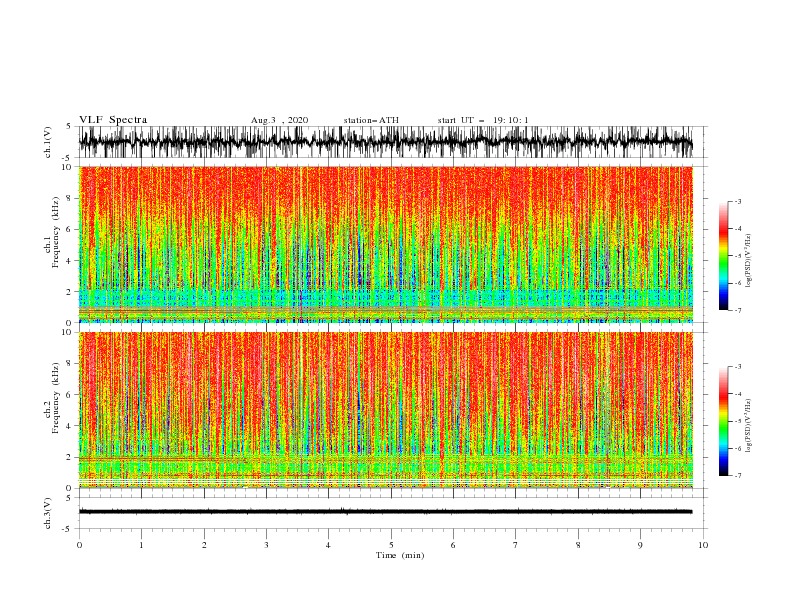
Task: Click the ch.3 voltage waveform trace
Action: tap(386, 512)
